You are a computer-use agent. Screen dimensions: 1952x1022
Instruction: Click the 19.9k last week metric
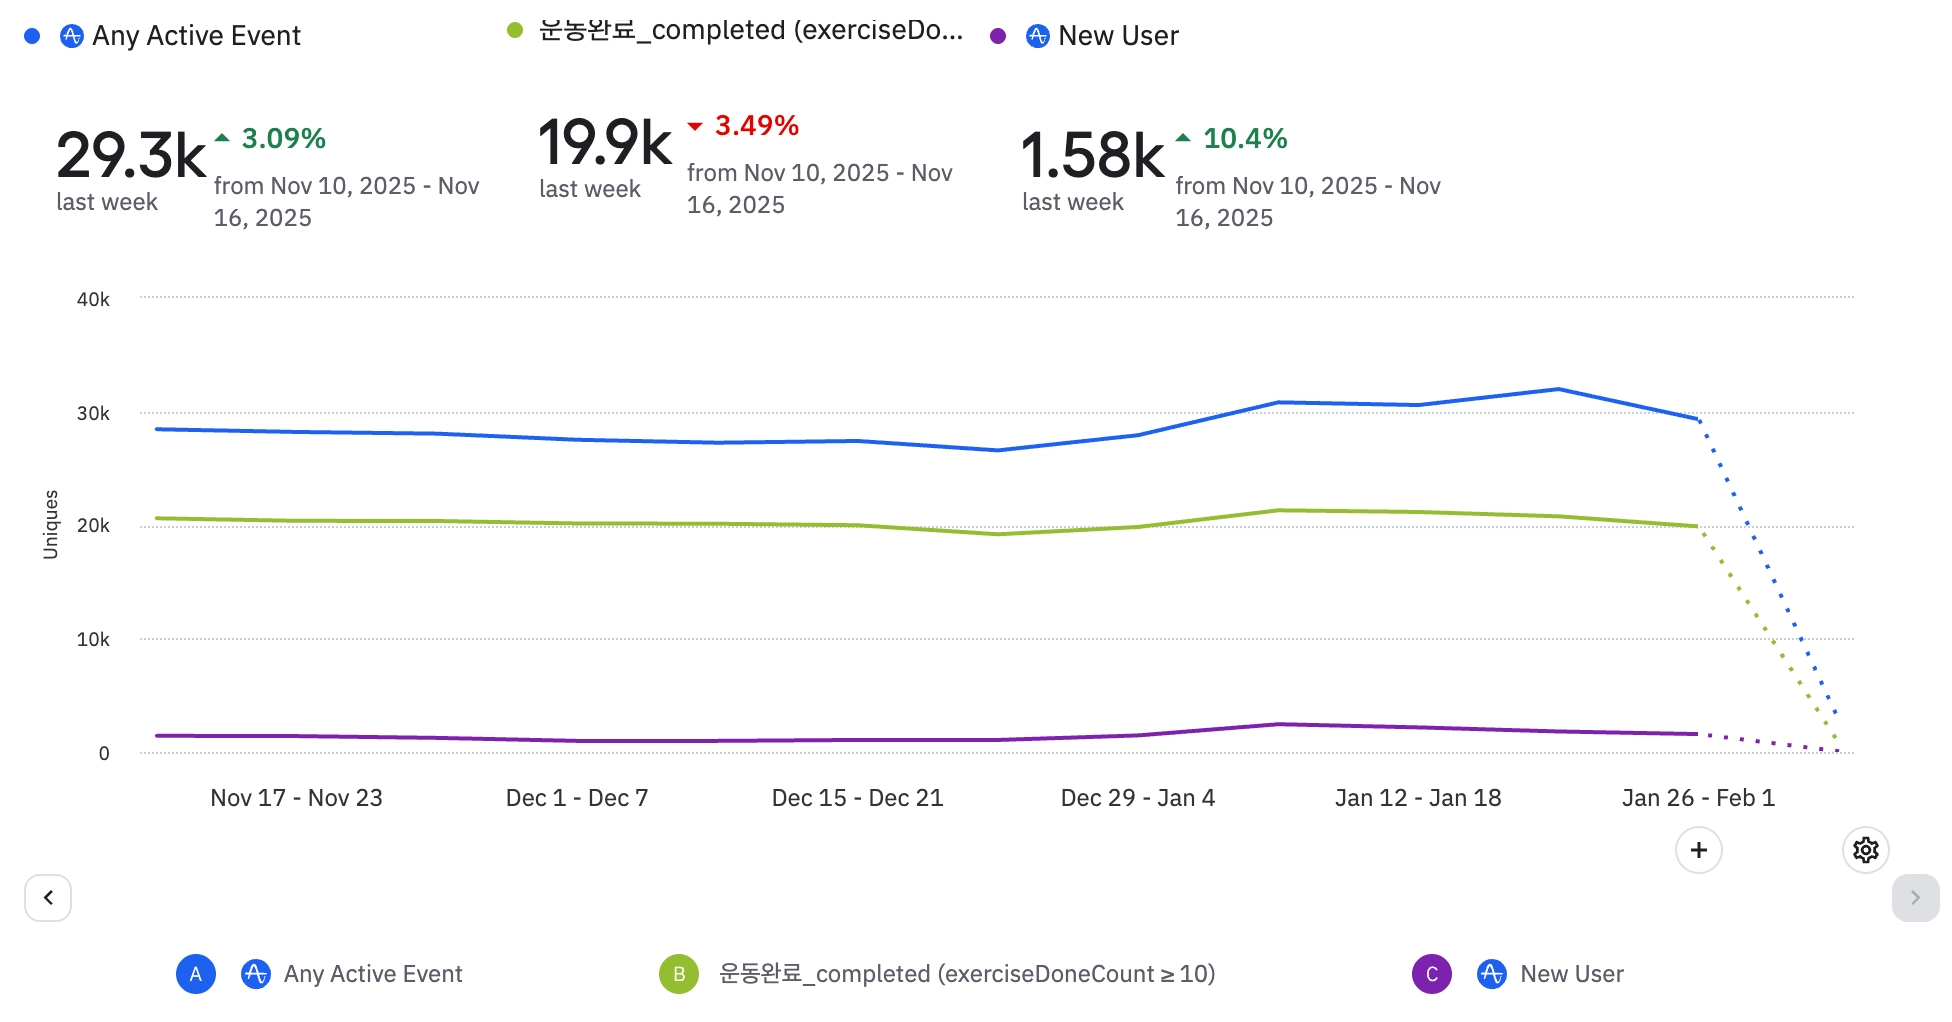tap(605, 143)
